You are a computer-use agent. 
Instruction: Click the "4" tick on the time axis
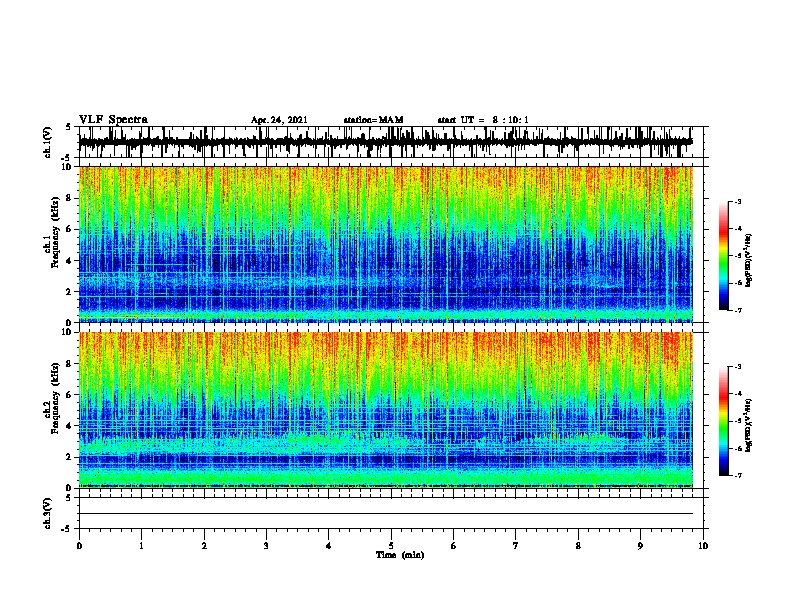click(329, 546)
